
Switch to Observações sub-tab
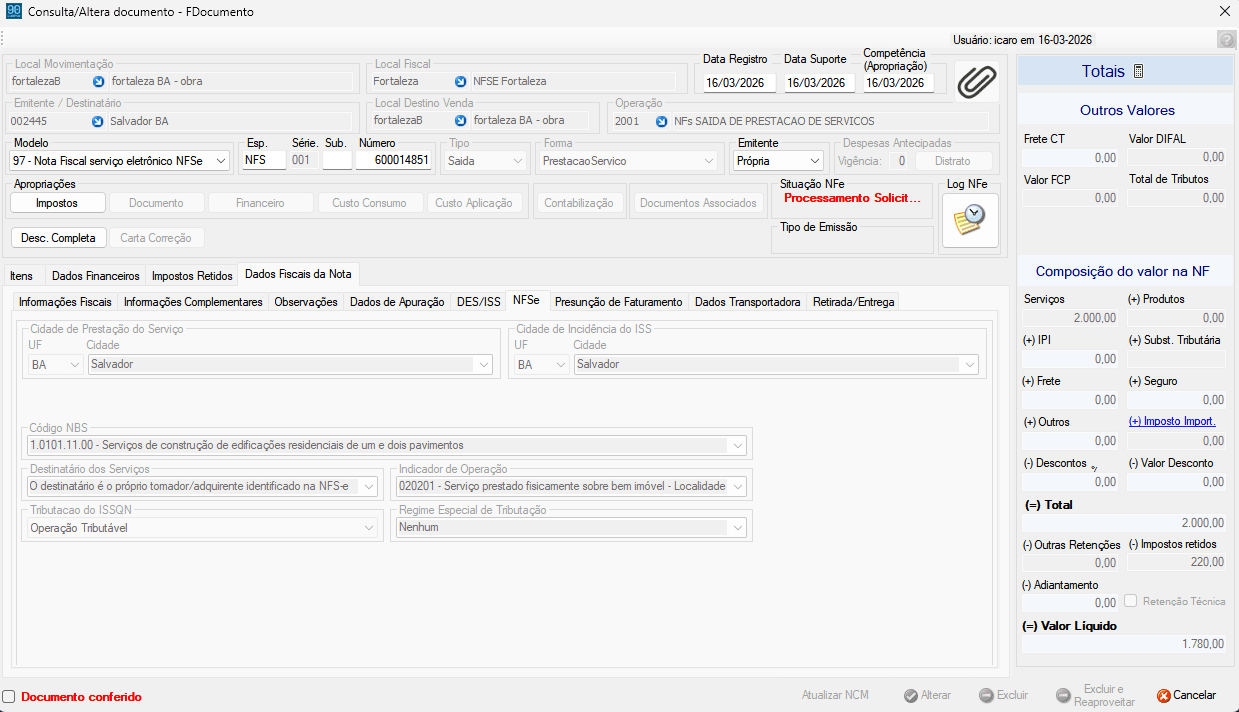[x=306, y=302]
